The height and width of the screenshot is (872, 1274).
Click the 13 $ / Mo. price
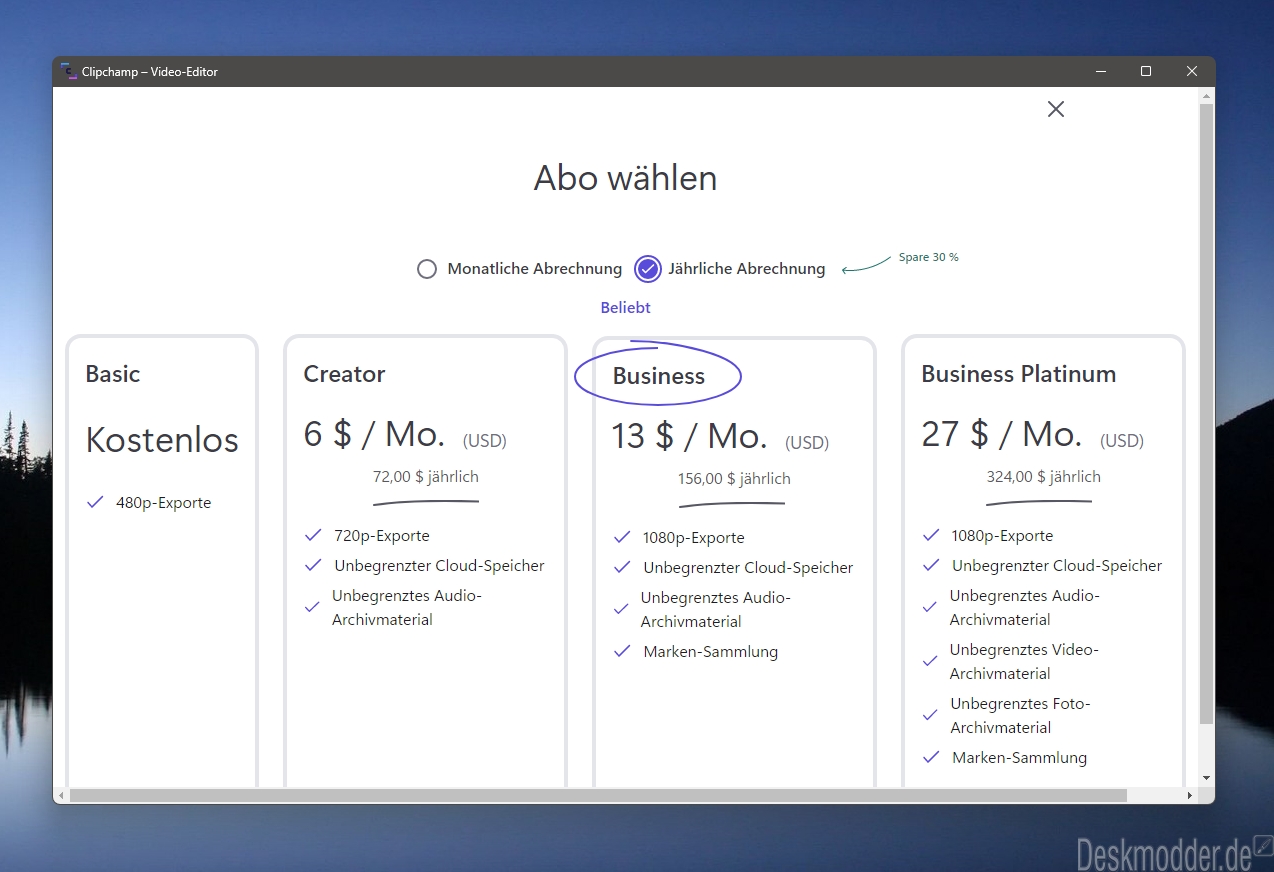pos(689,436)
